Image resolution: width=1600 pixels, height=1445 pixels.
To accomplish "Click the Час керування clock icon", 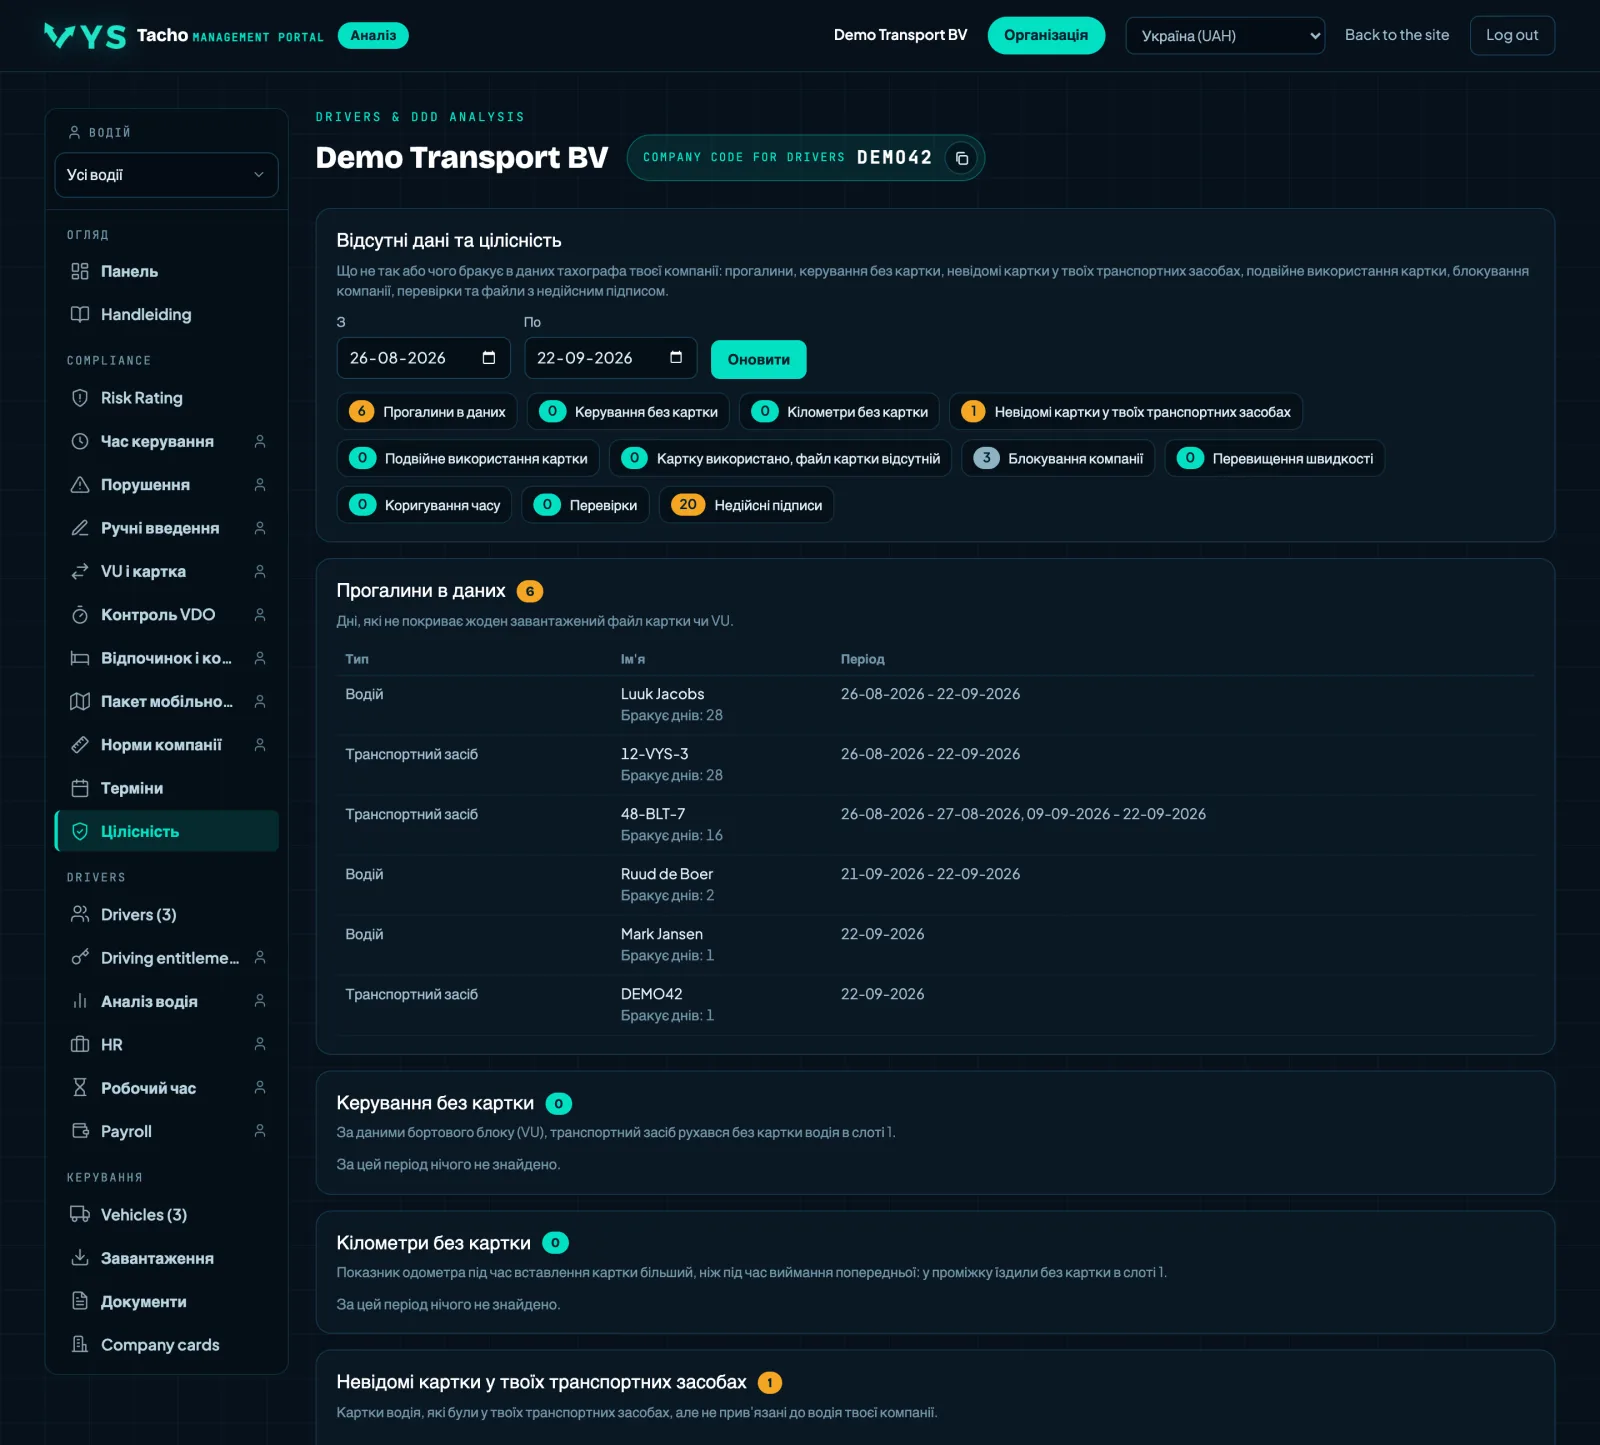I will coord(80,441).
